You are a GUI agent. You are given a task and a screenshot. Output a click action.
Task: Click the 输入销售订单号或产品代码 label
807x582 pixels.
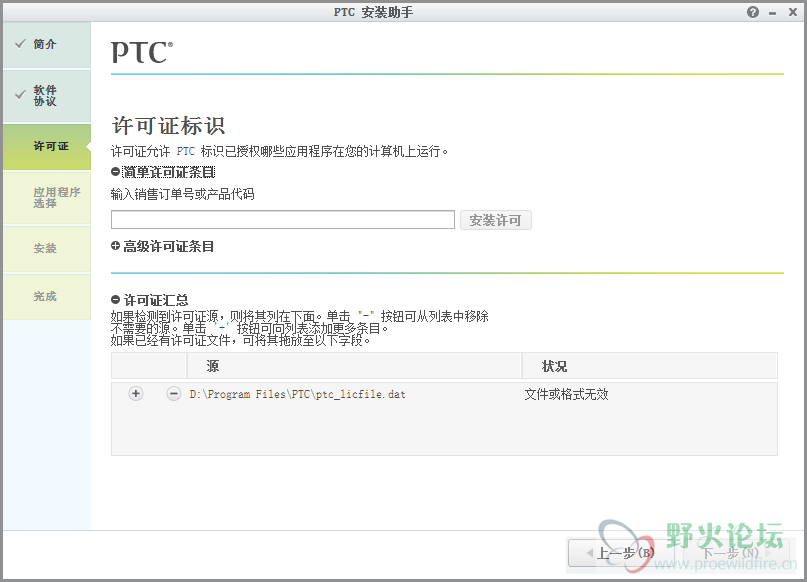tap(183, 194)
